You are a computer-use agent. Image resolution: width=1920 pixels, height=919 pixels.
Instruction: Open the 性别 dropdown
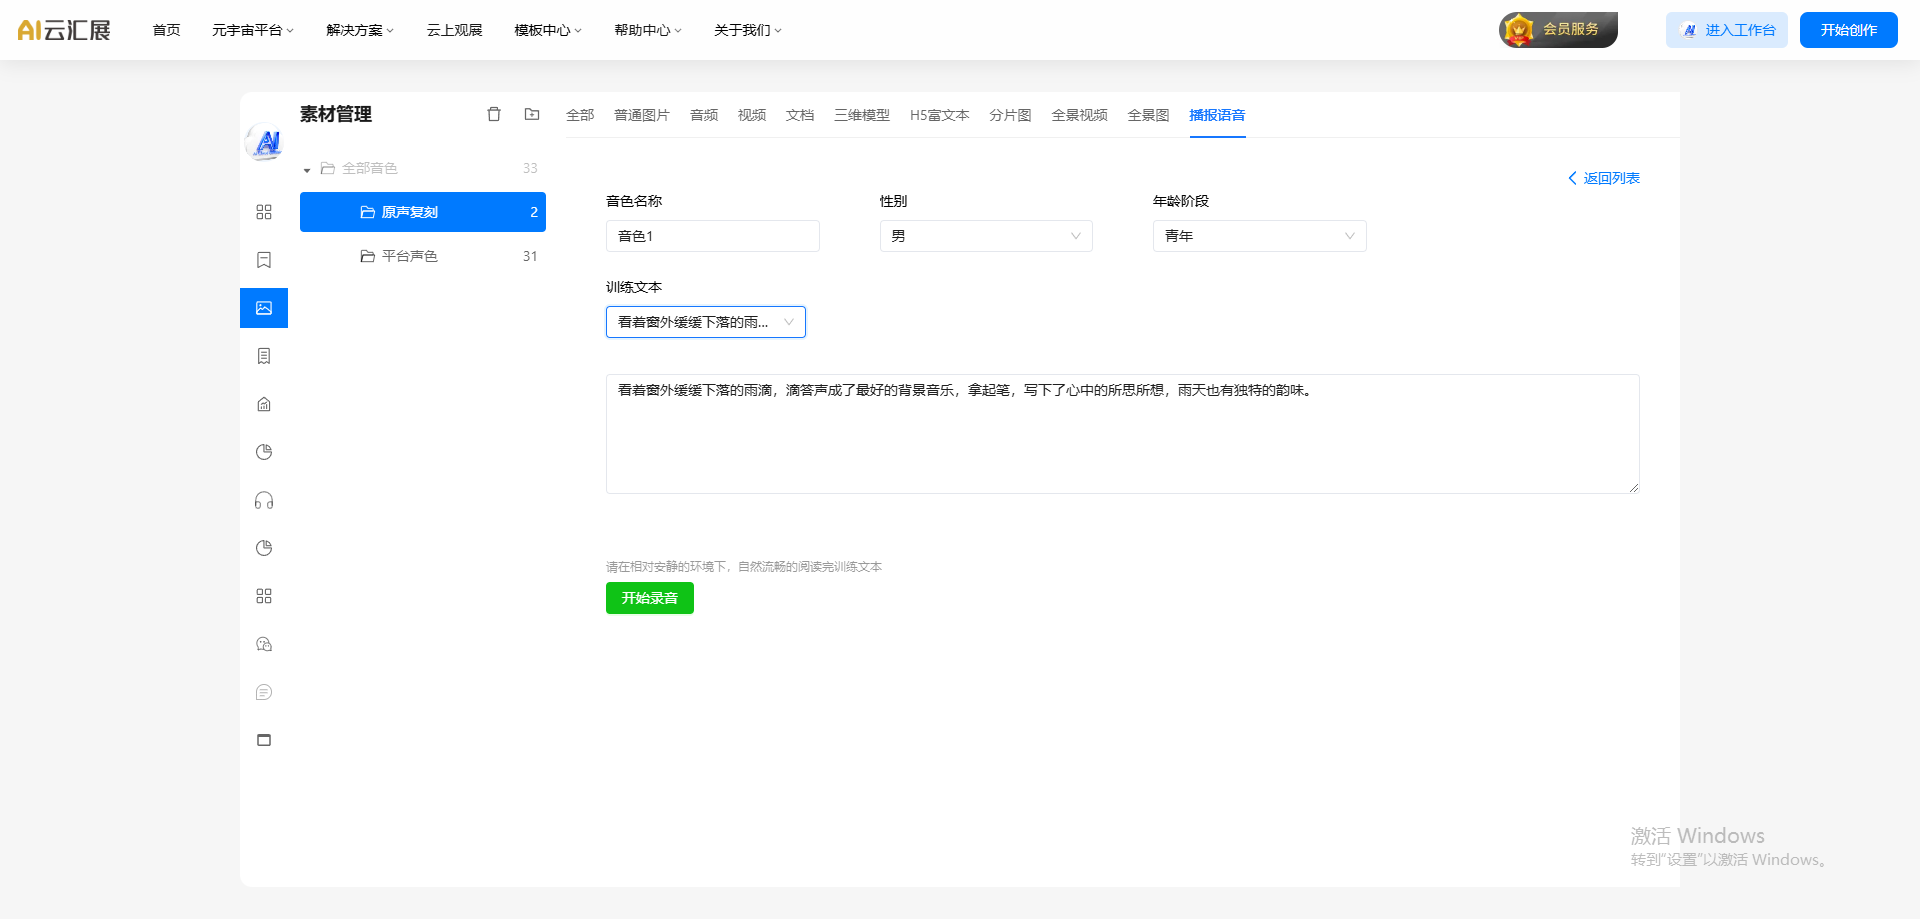tap(985, 236)
